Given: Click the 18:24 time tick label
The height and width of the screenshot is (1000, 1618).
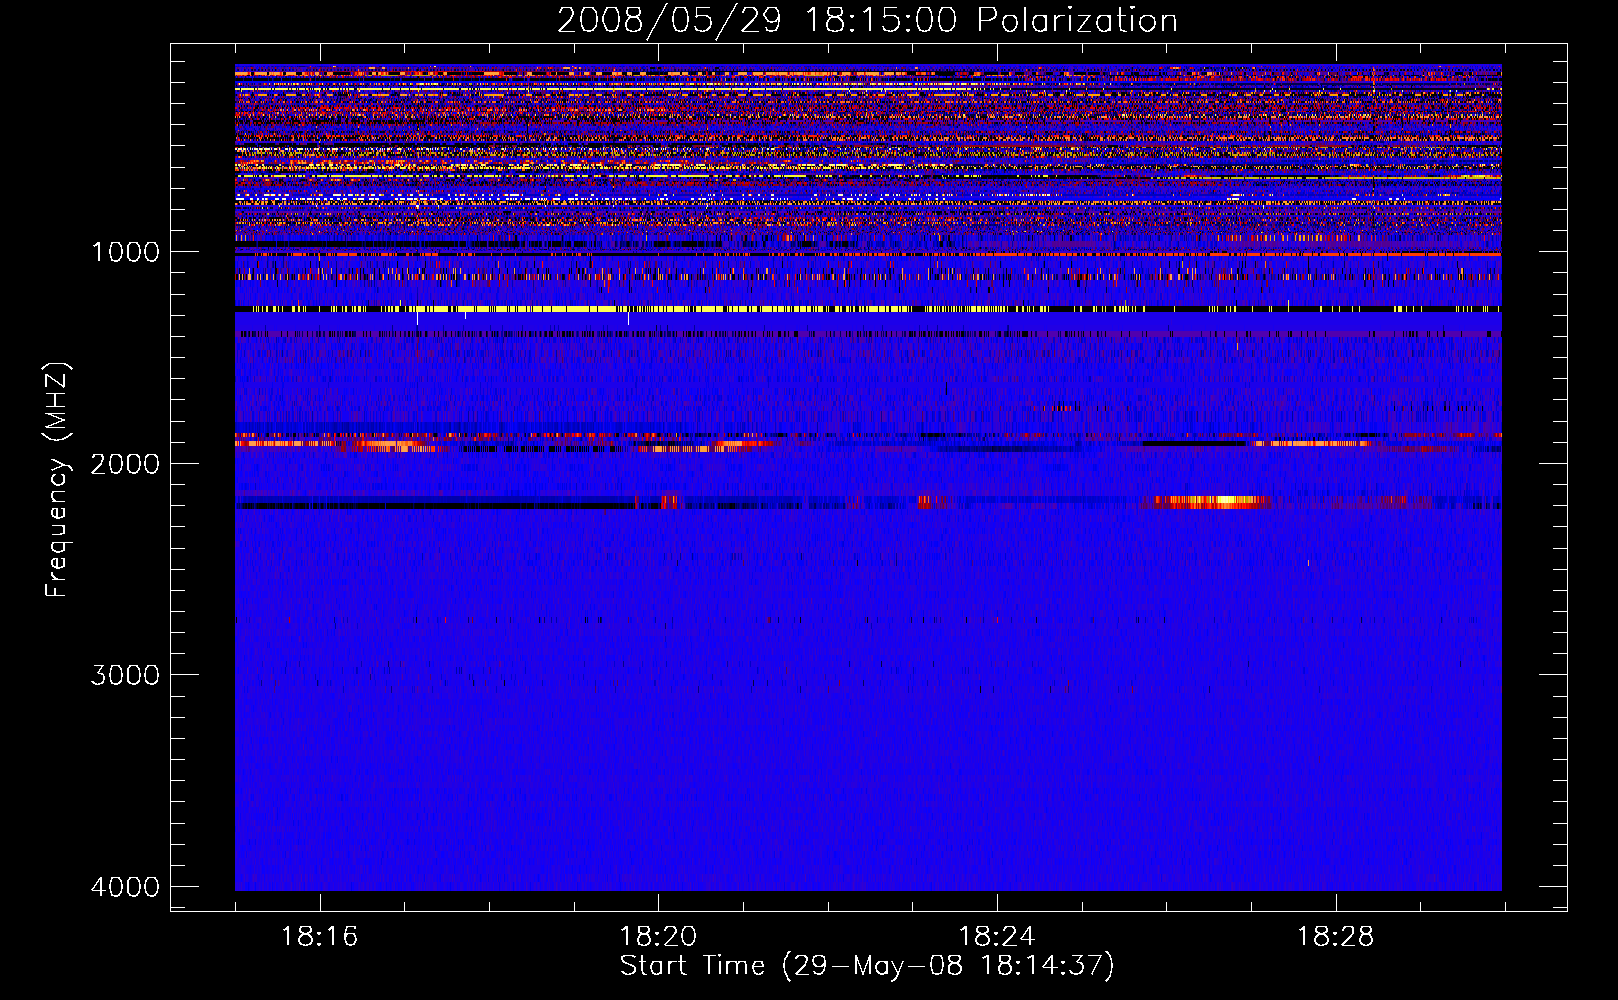Looking at the screenshot, I should (996, 937).
